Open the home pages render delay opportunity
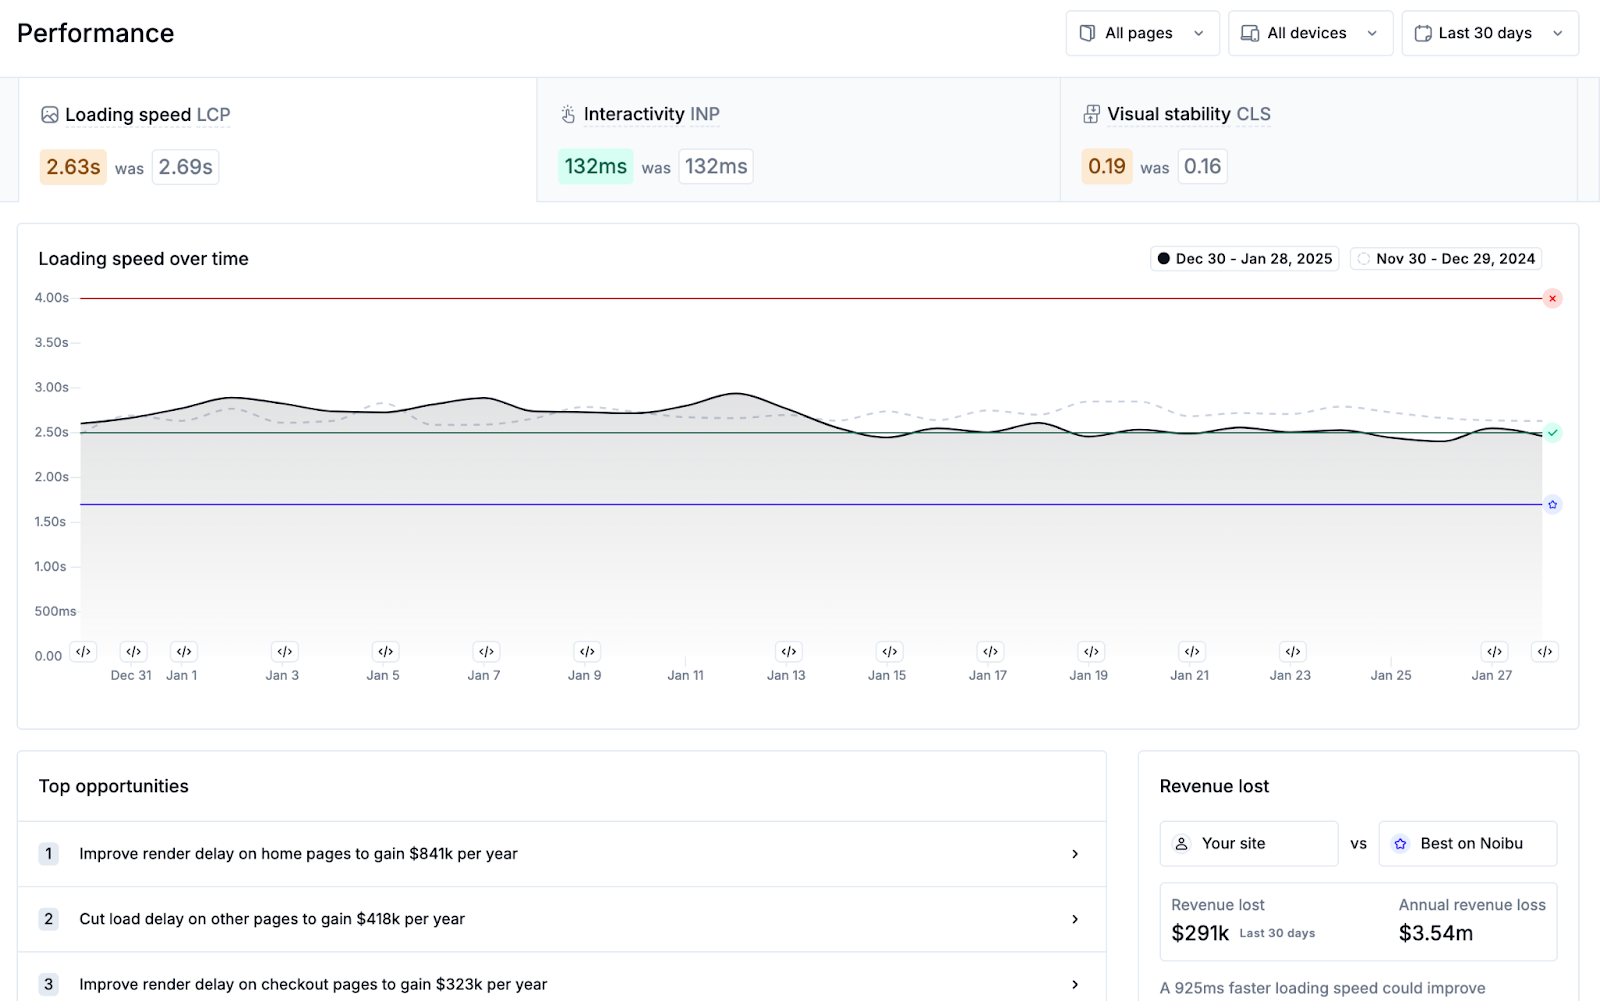 (x=561, y=854)
